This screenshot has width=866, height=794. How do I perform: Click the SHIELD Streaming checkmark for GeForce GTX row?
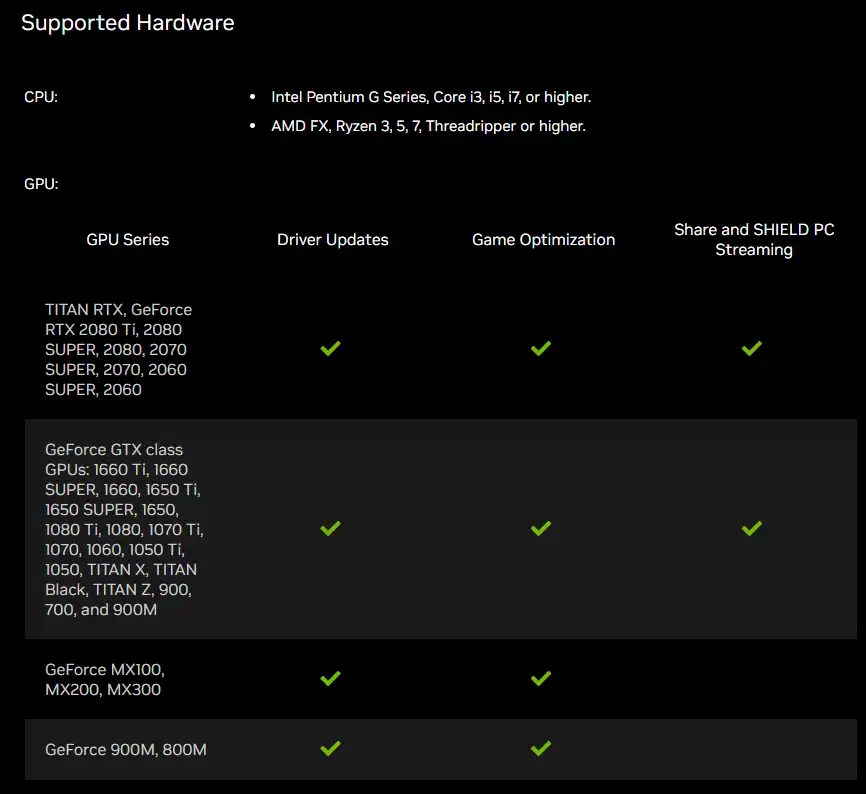(x=751, y=529)
